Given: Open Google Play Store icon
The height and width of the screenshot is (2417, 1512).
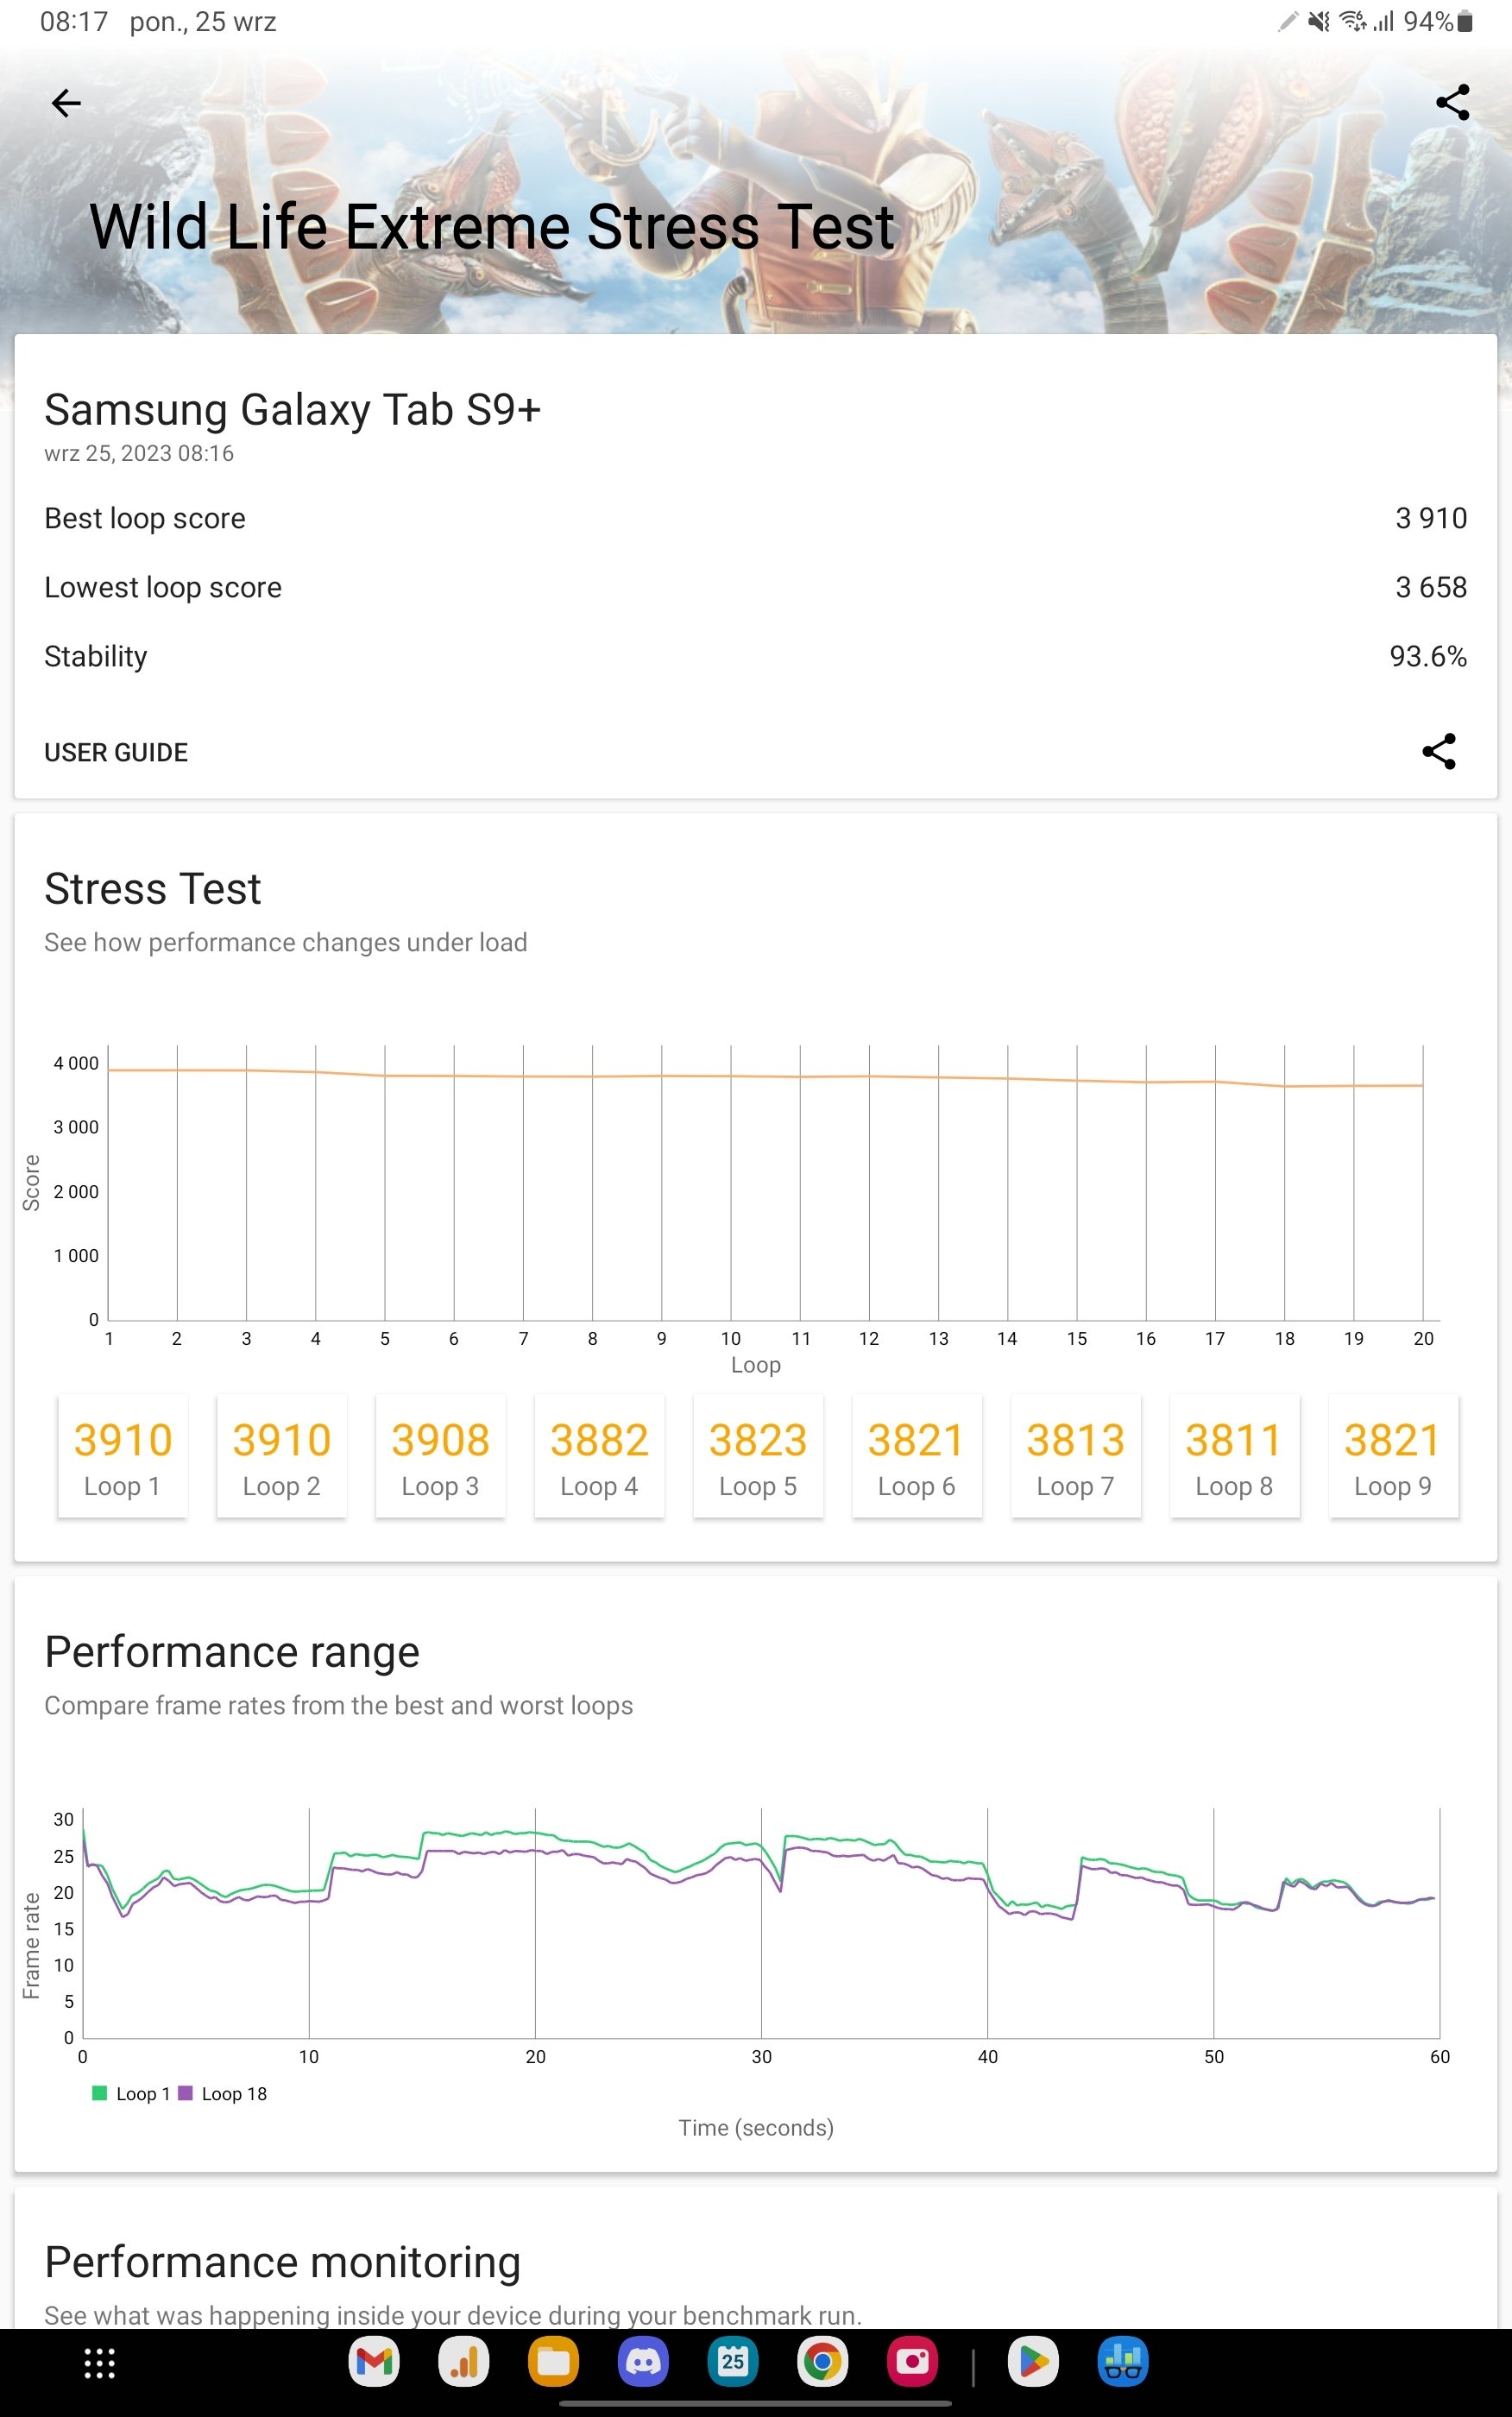Looking at the screenshot, I should [x=1033, y=2362].
